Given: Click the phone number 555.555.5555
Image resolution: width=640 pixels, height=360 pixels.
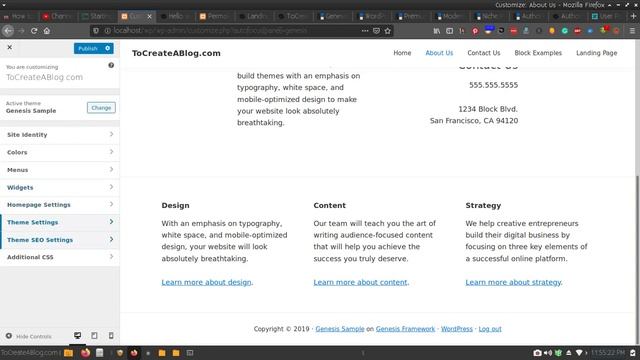Looking at the screenshot, I should (493, 85).
